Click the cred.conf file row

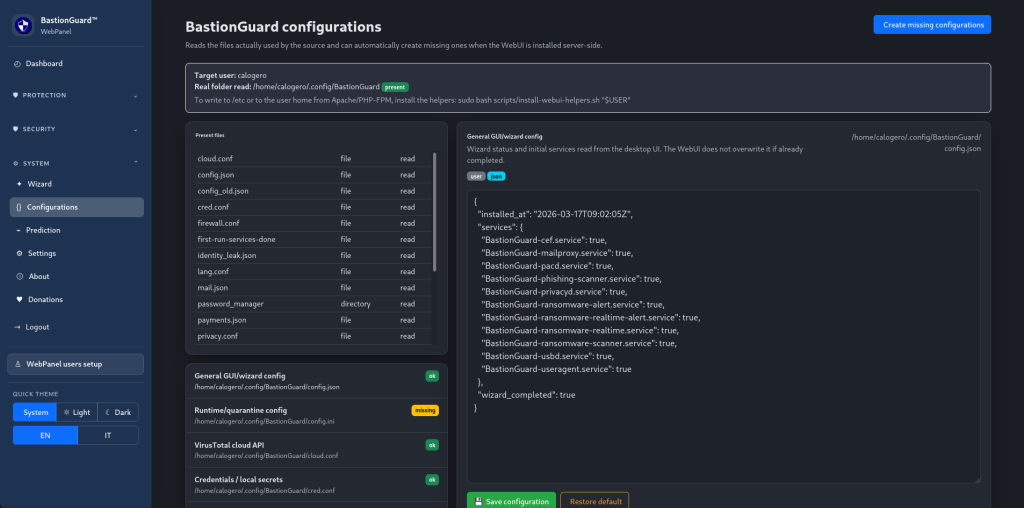[313, 207]
